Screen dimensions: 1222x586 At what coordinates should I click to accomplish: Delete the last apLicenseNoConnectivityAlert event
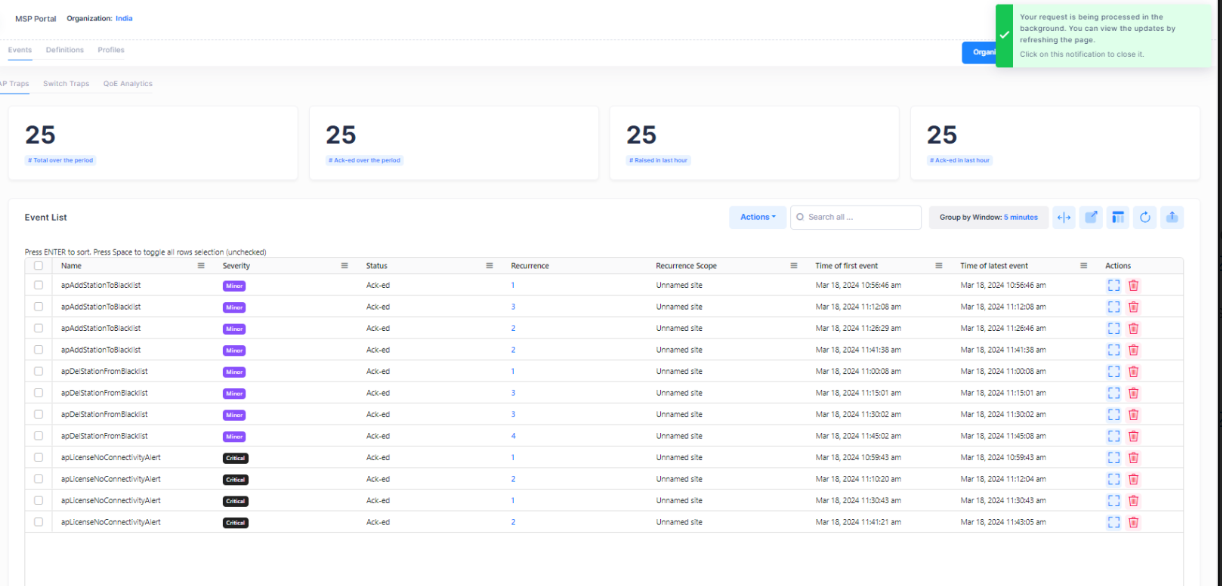pos(1133,522)
